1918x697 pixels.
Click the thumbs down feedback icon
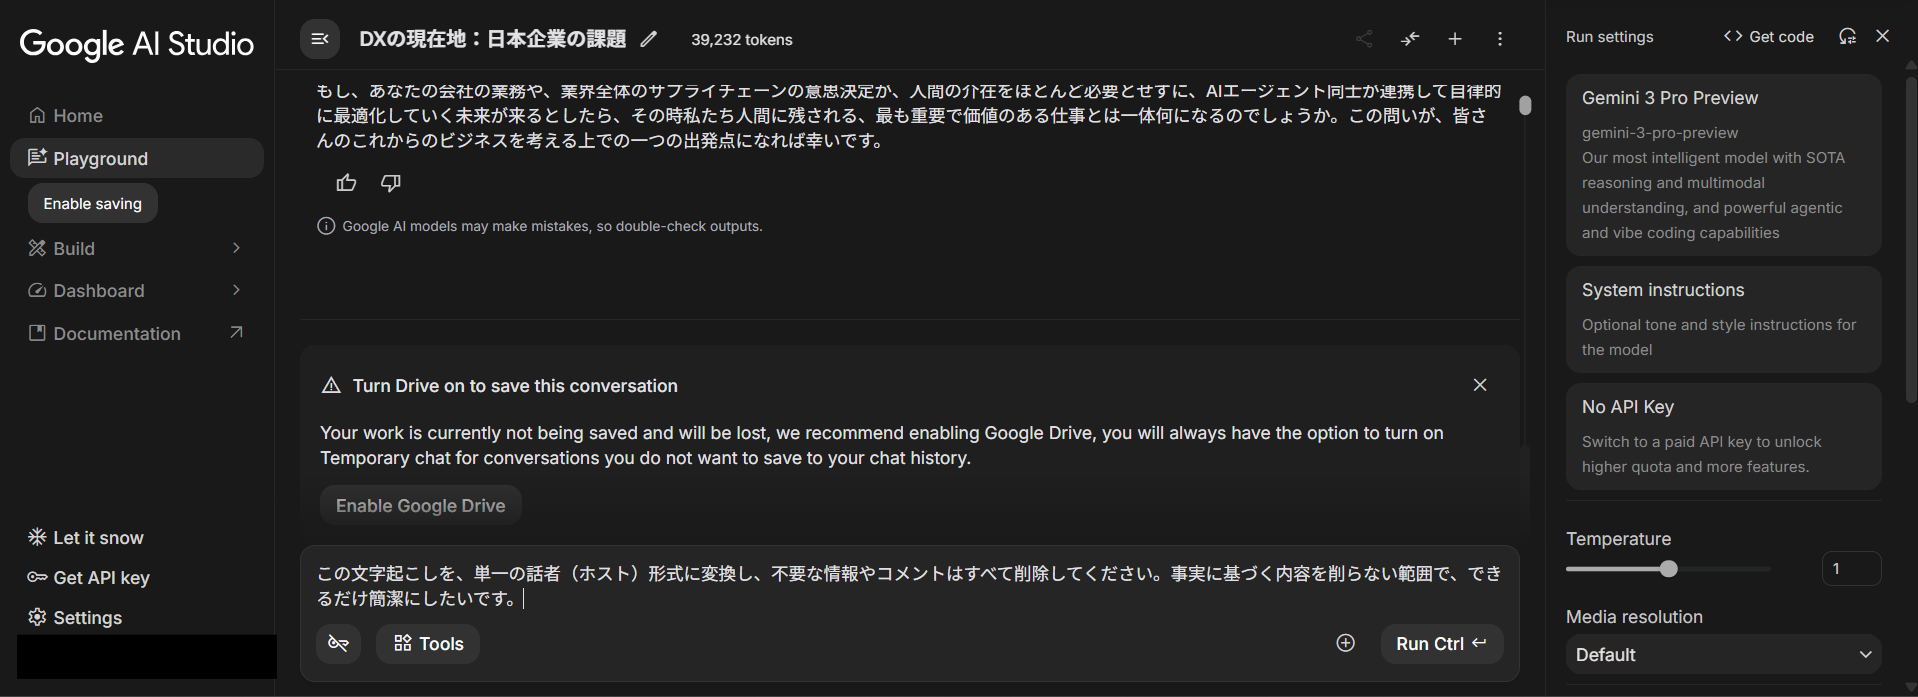(391, 183)
